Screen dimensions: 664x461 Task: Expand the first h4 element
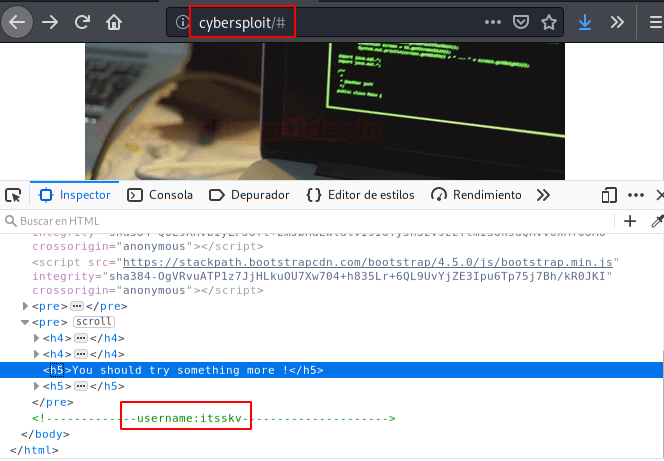pyautogui.click(x=36, y=338)
